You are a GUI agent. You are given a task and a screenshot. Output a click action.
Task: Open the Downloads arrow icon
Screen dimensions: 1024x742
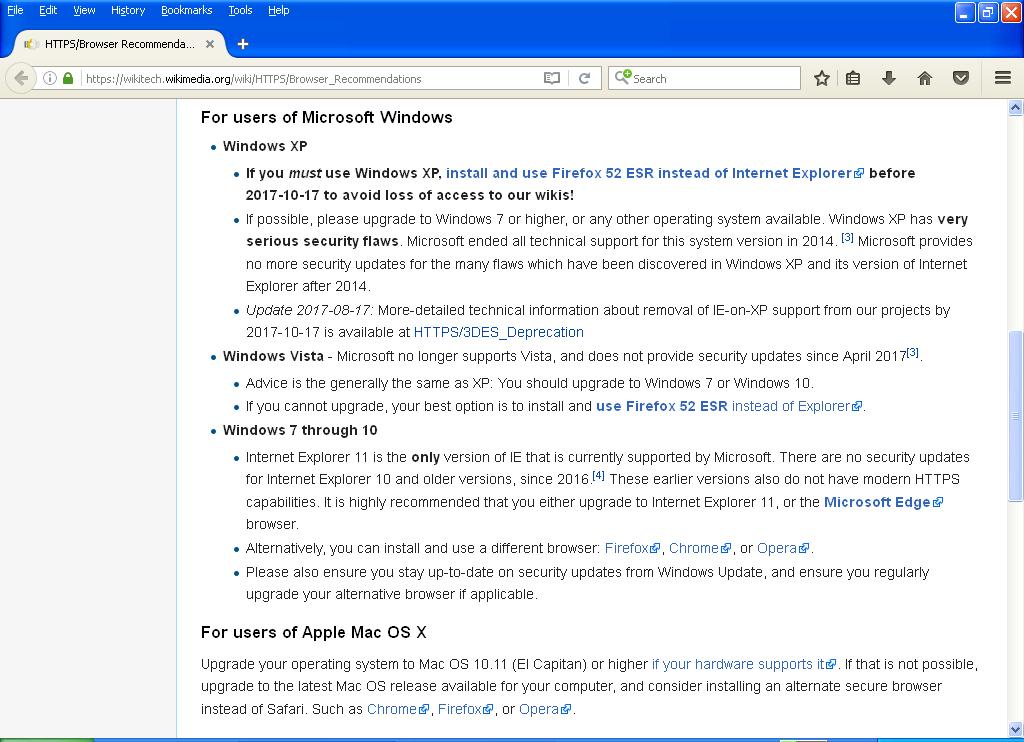click(889, 78)
